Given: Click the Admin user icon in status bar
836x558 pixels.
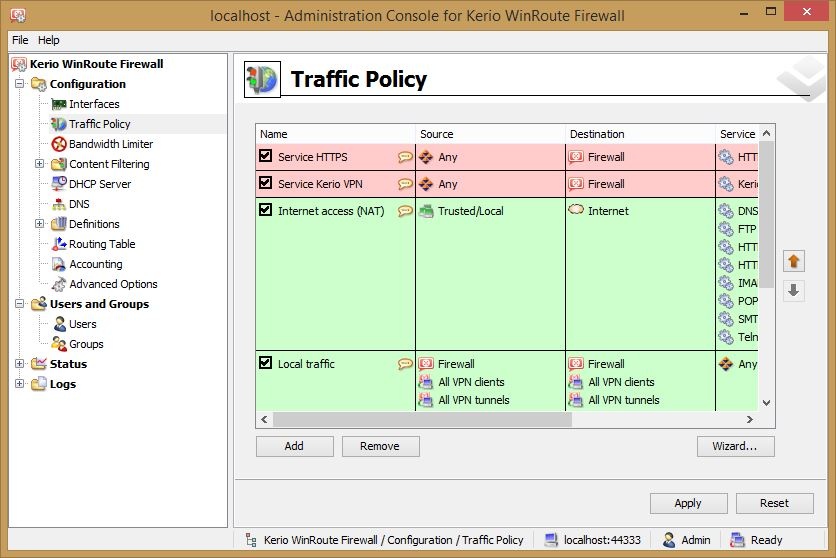Looking at the screenshot, I should (x=669, y=540).
